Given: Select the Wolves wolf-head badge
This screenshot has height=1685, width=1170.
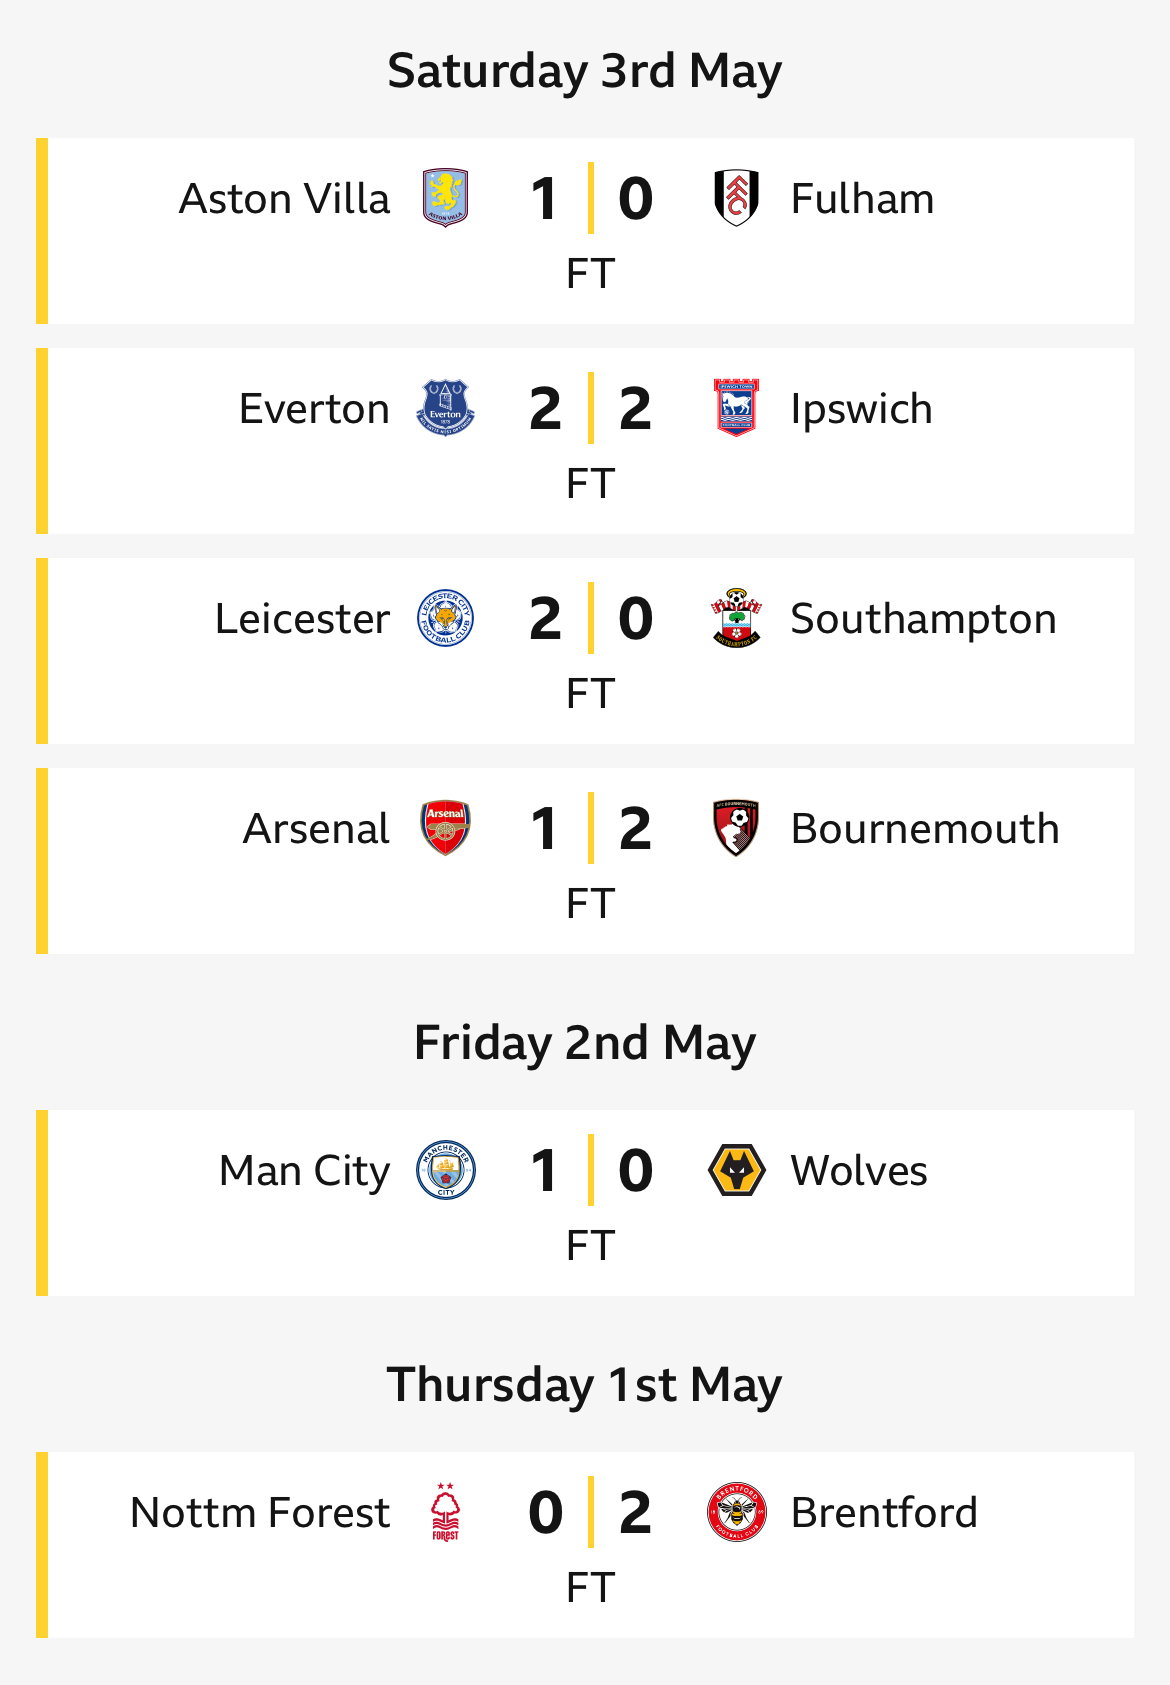Looking at the screenshot, I should (736, 1170).
